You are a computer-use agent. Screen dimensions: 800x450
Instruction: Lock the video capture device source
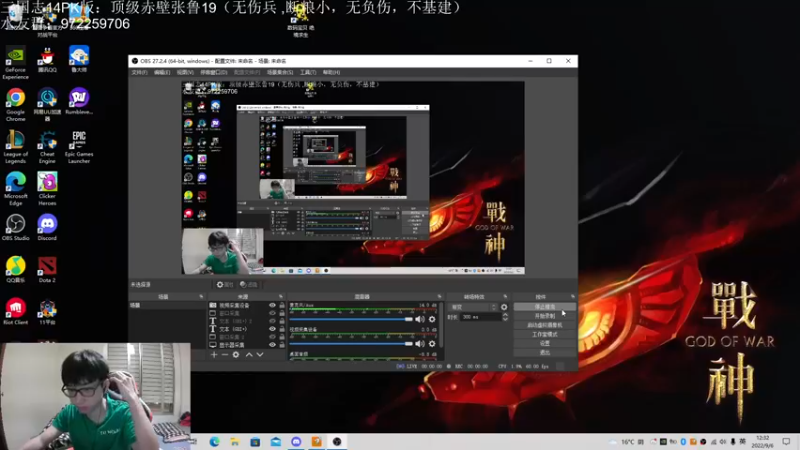(282, 305)
